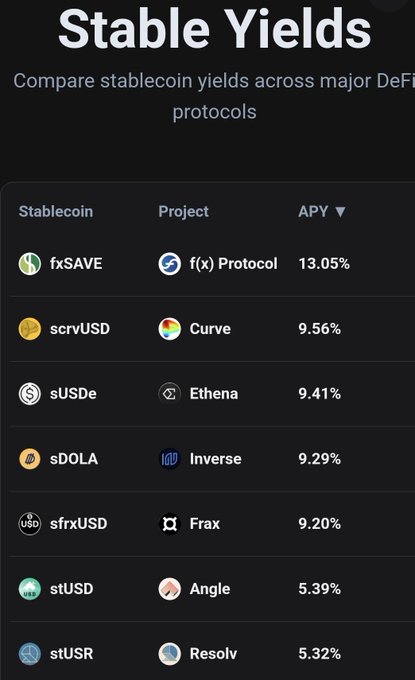Click the Resolv project logo
Screen dimensions: 415x680
169,654
